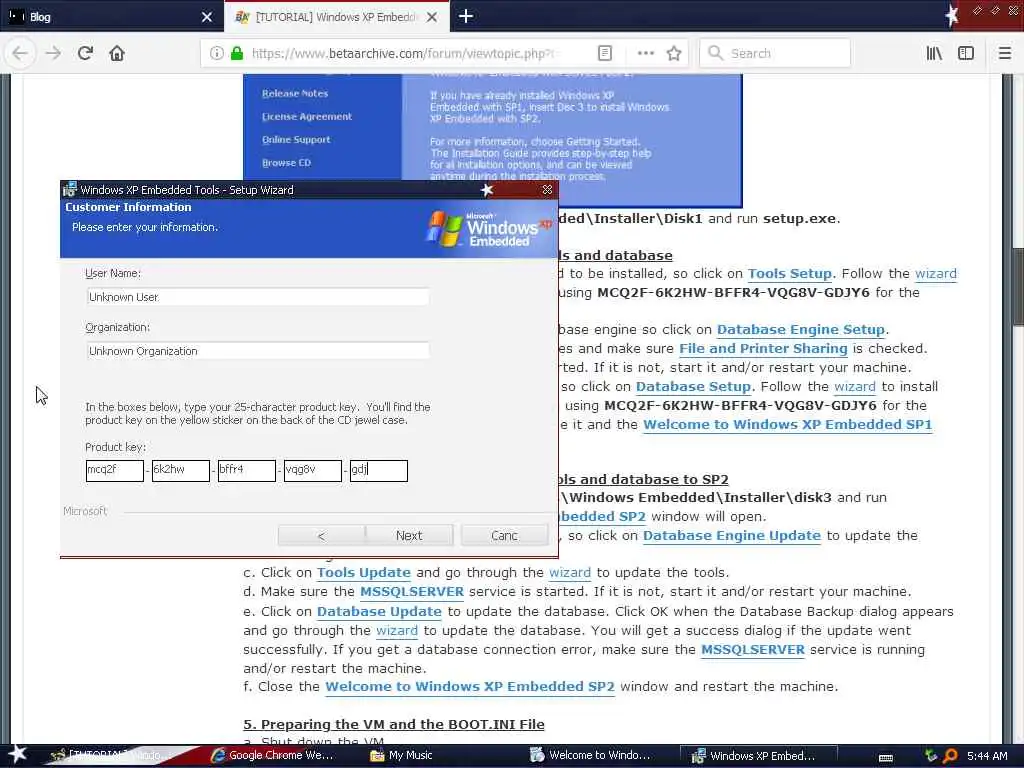
Task: Click Welcome to Windows XP Embedded SP1 link
Action: (x=788, y=424)
